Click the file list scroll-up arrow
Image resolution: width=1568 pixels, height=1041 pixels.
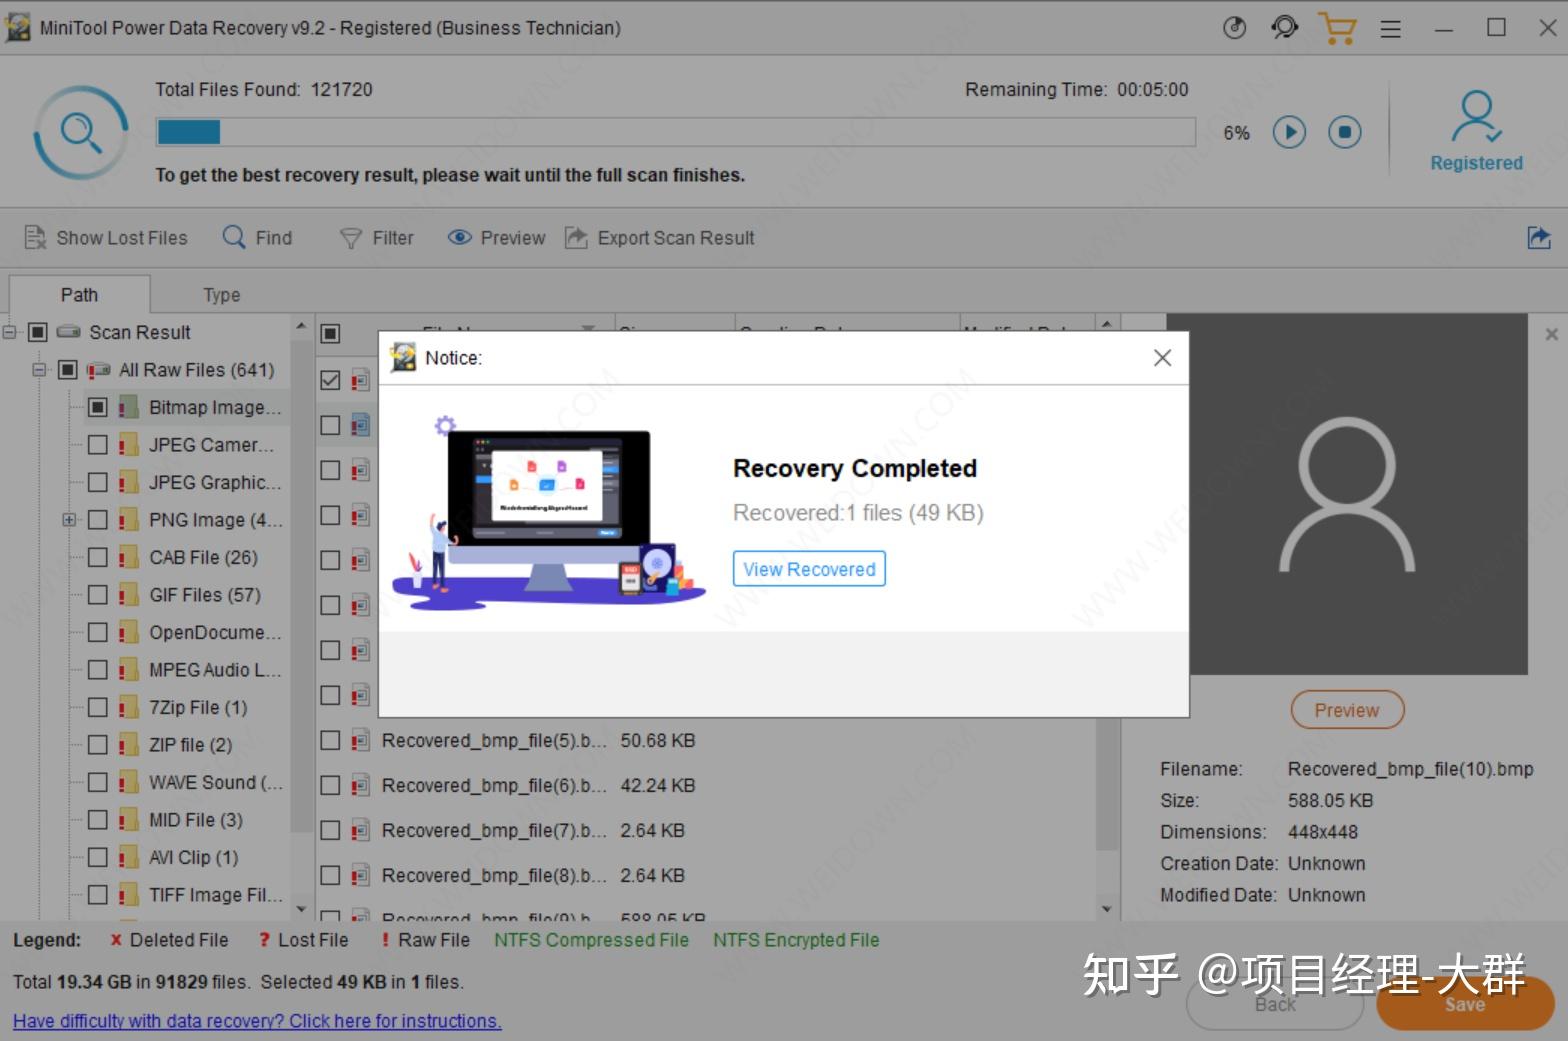[x=1106, y=324]
